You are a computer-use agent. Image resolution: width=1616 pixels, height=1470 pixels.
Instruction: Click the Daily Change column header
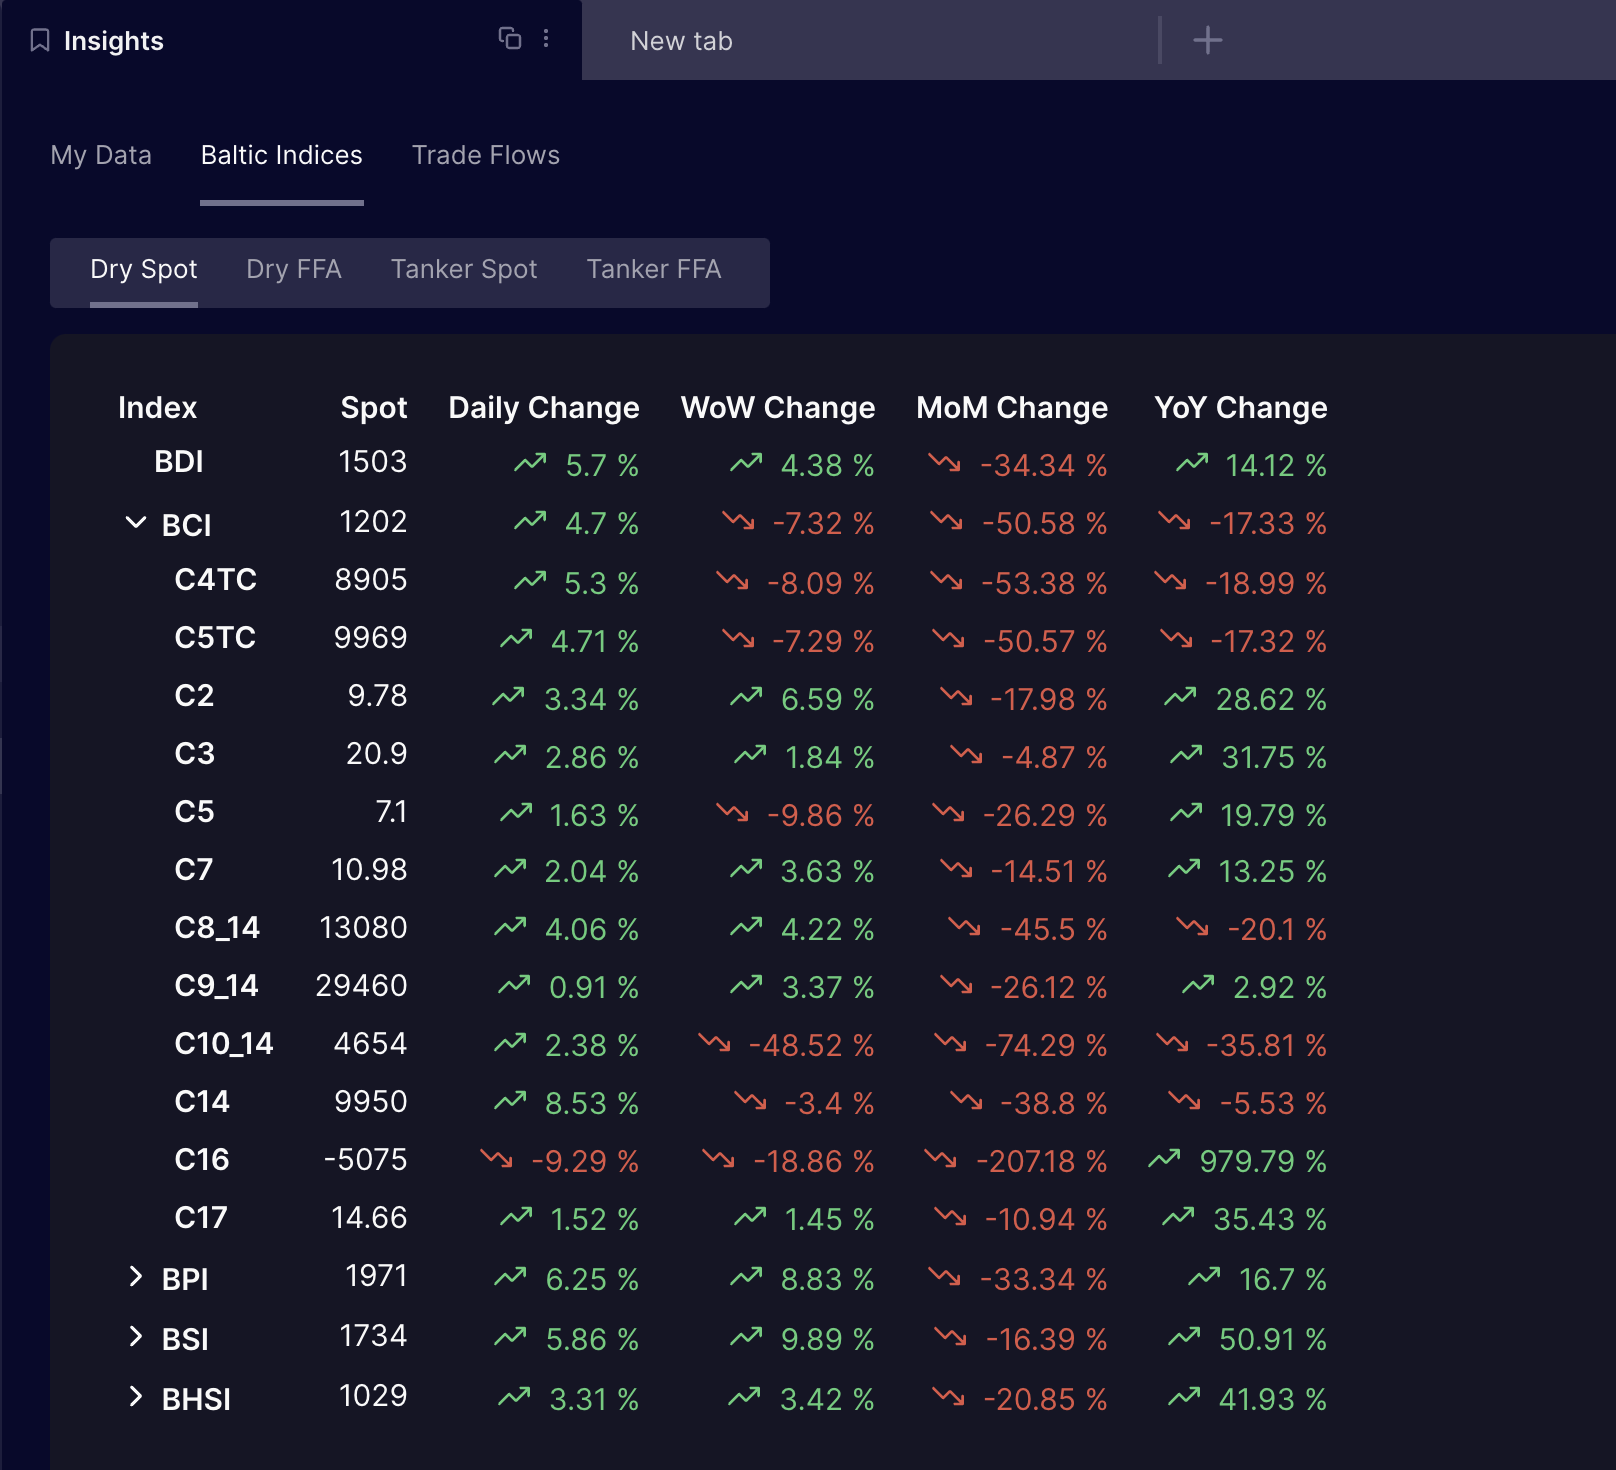(544, 408)
